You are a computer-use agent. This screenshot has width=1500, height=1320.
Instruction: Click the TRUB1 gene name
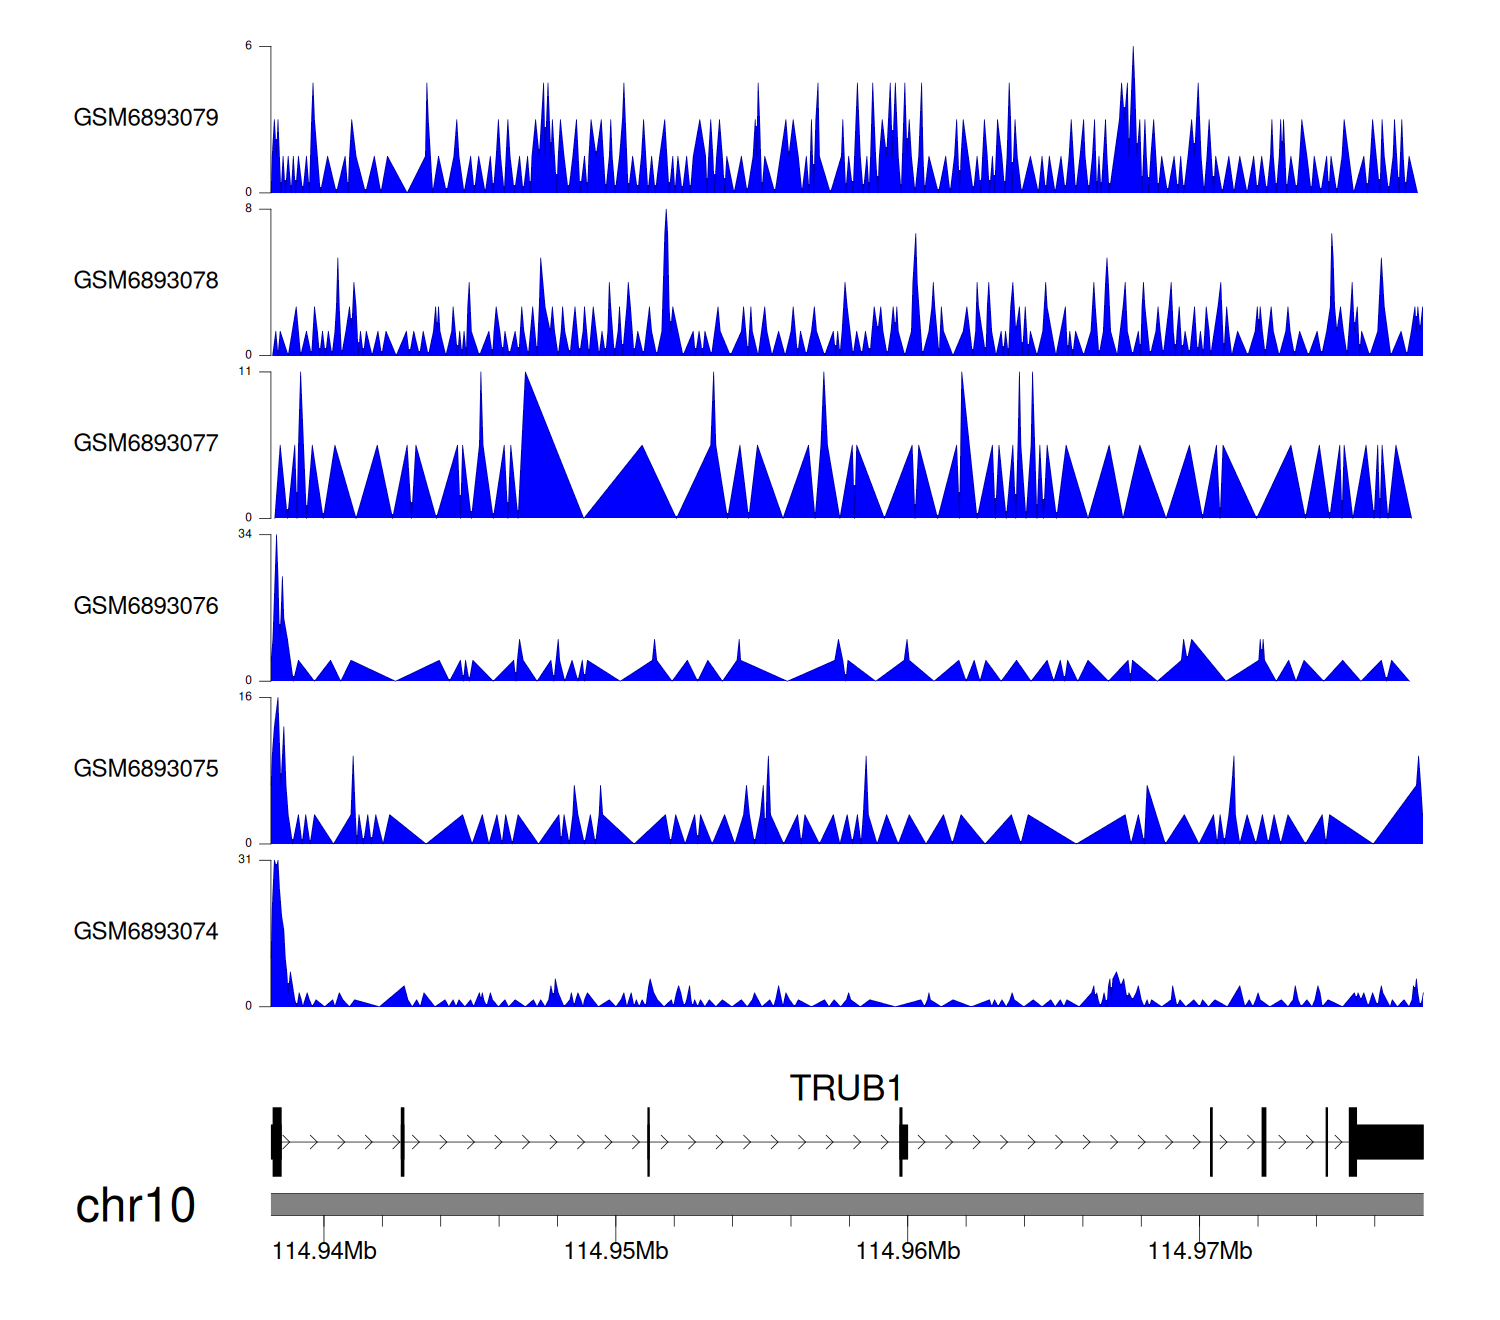coord(846,1088)
